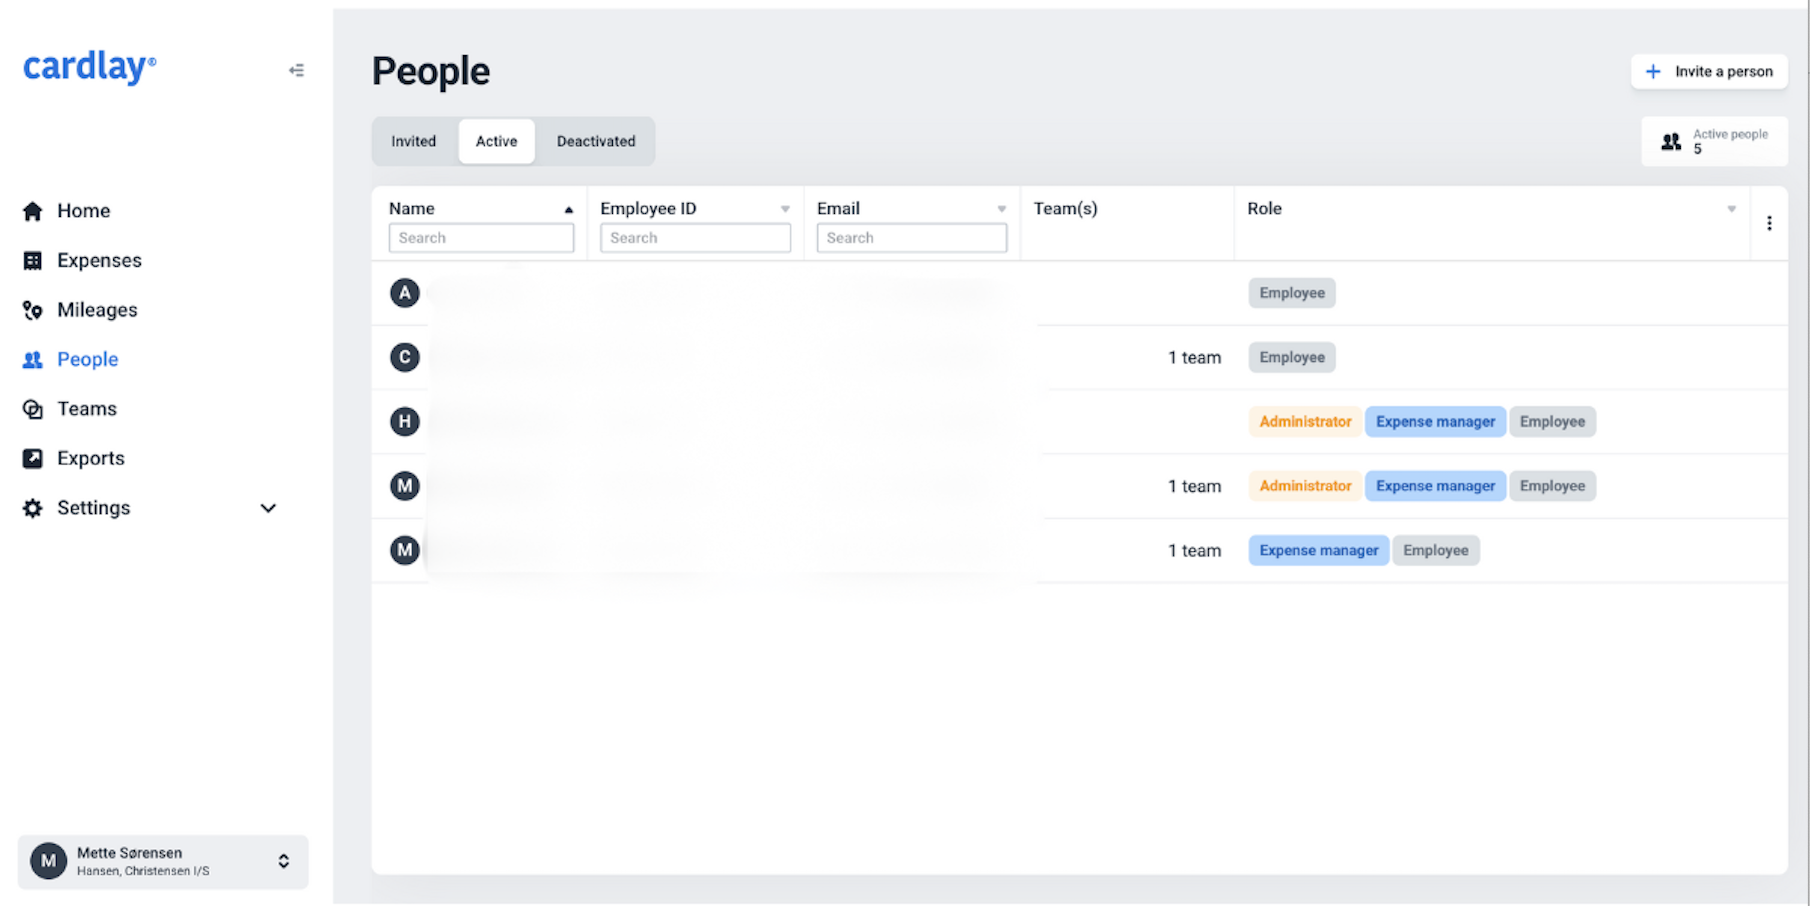The width and height of the screenshot is (1810, 906).
Task: Open the Role column filter dropdown
Action: coord(1731,209)
